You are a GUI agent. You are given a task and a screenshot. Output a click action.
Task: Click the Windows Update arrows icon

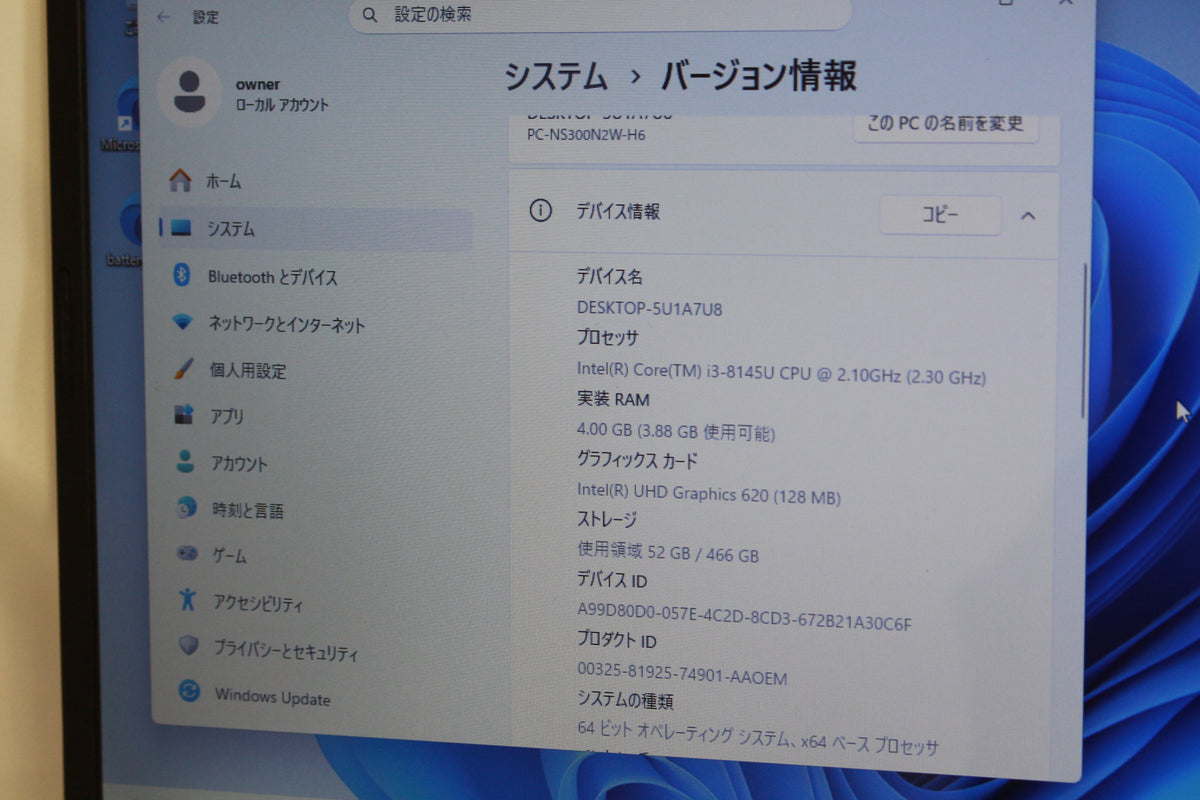[x=189, y=691]
